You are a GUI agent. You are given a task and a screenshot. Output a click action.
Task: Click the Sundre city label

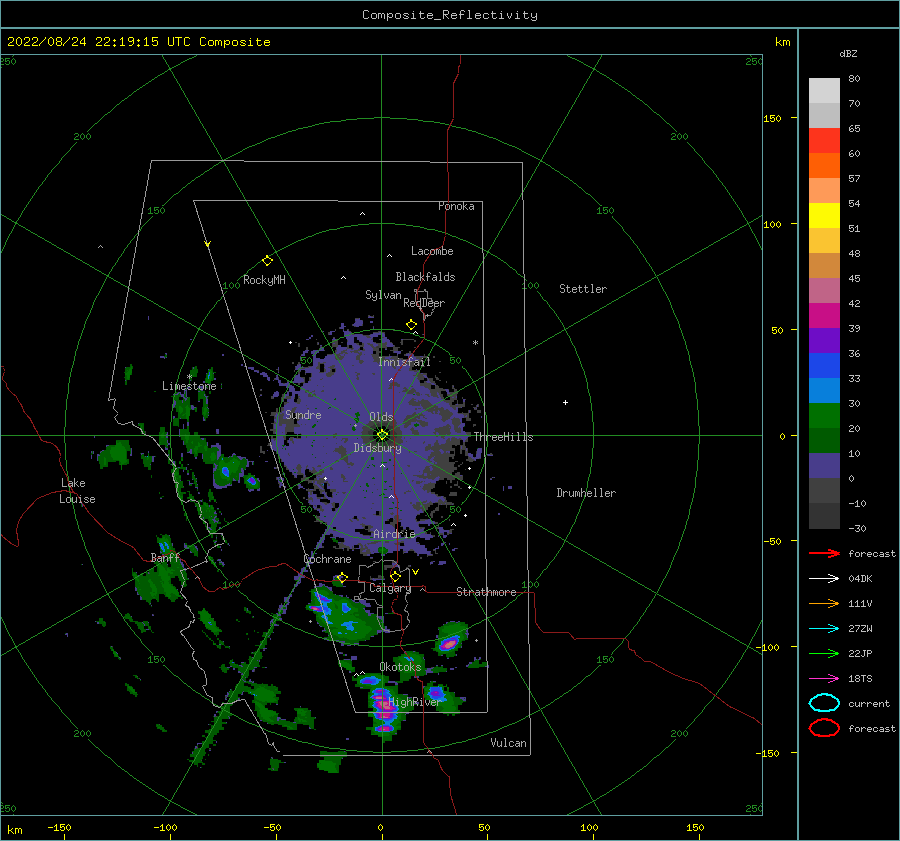coord(303,415)
